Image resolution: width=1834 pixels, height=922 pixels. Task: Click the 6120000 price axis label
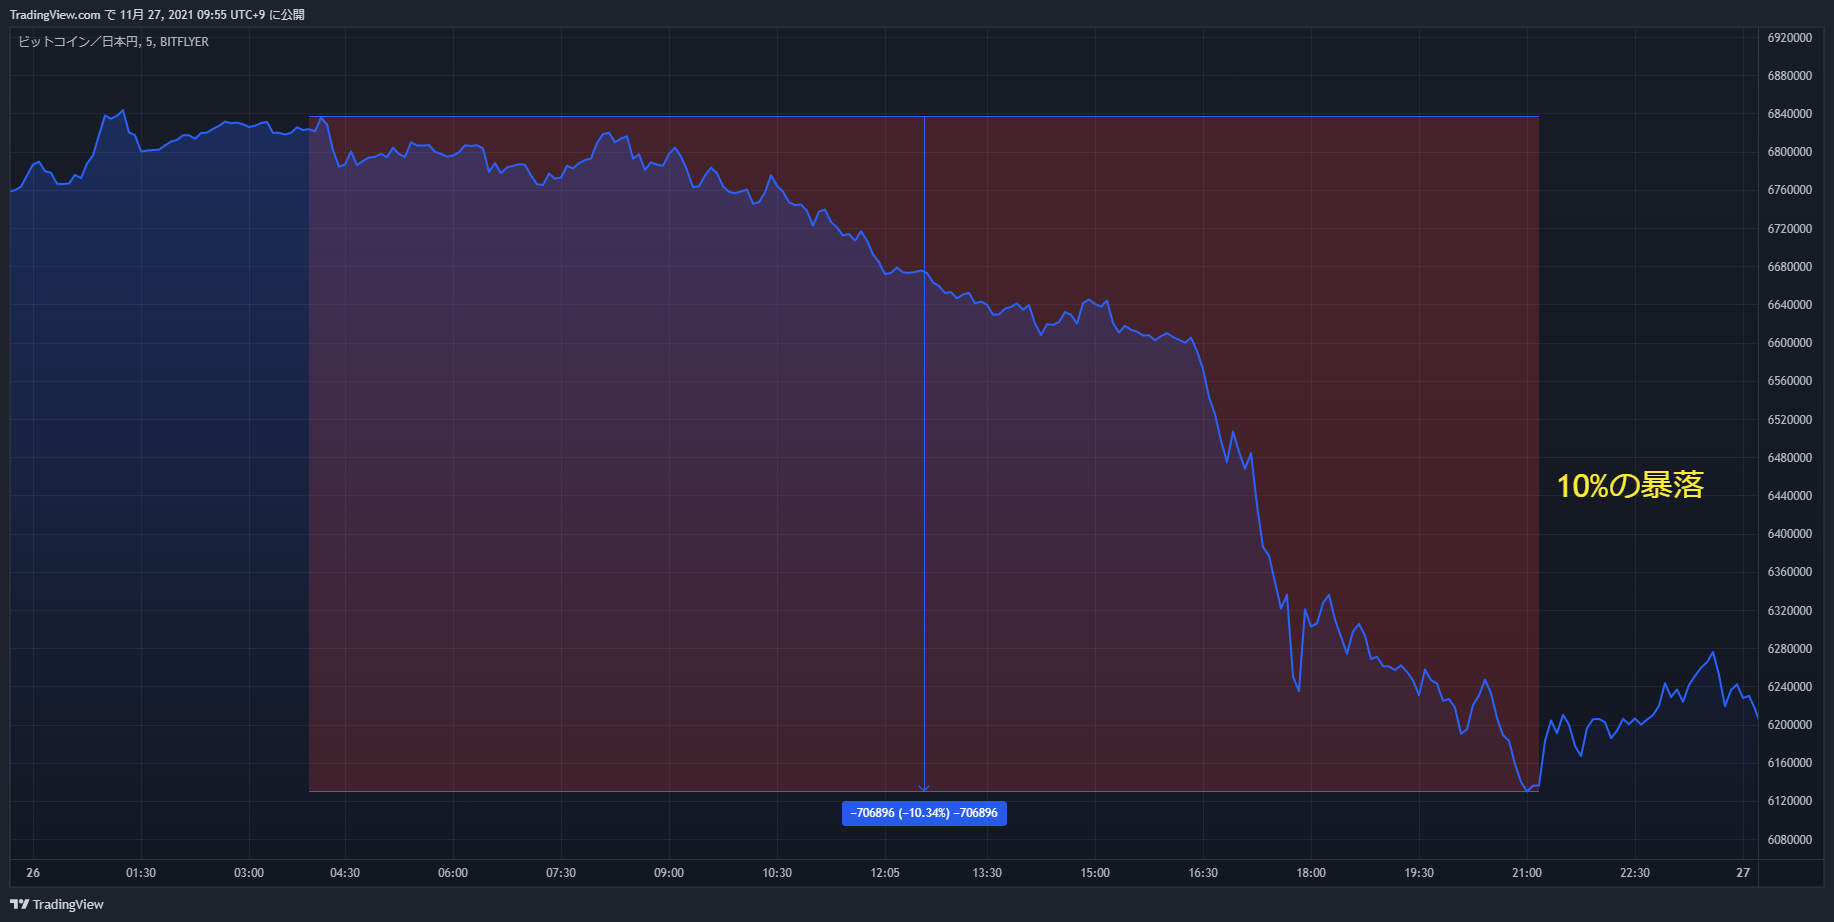1790,801
